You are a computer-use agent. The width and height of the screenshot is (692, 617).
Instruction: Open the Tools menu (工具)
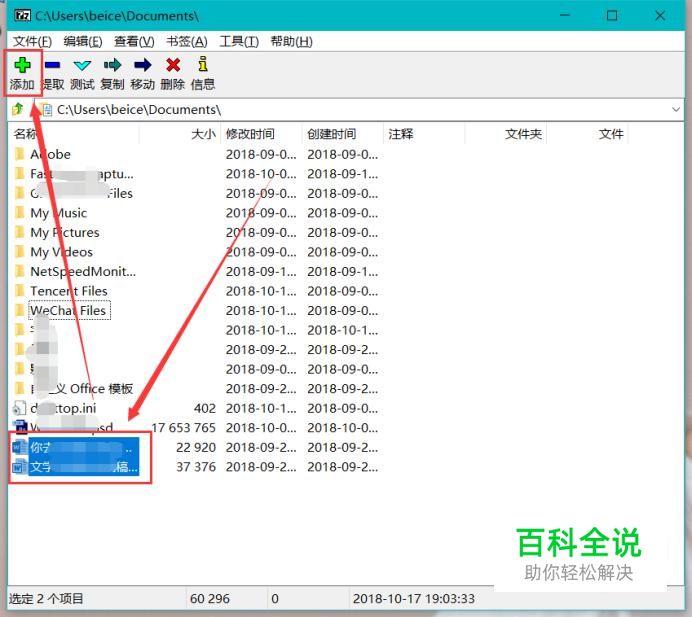click(239, 41)
